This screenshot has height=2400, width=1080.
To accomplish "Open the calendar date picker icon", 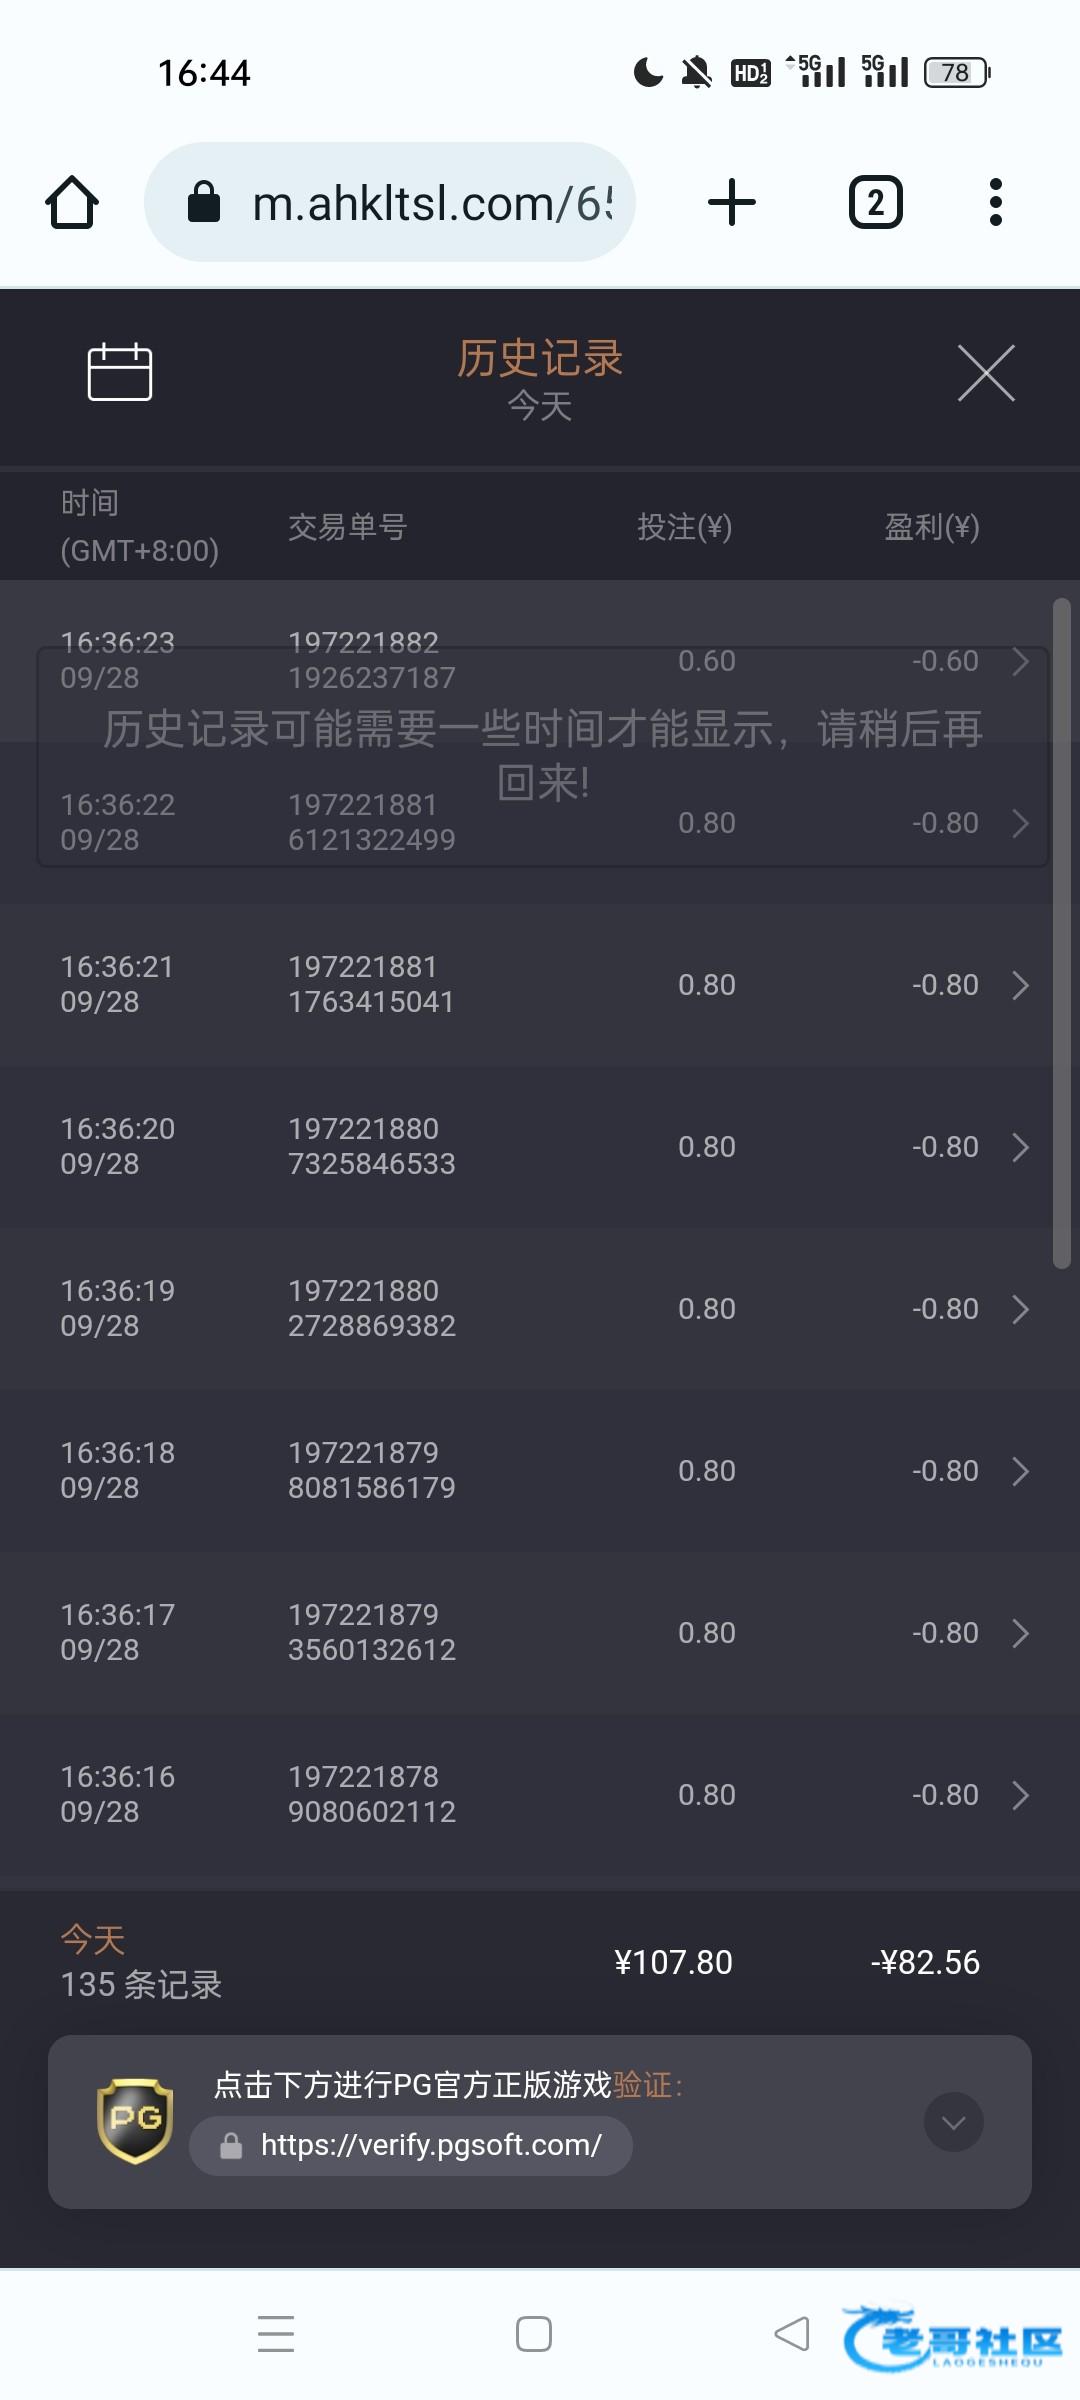I will pyautogui.click(x=120, y=372).
